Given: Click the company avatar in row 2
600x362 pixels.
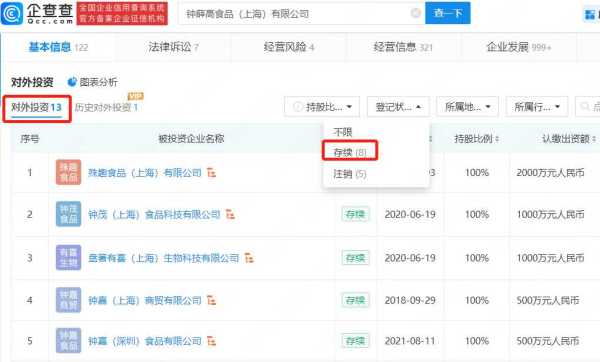Looking at the screenshot, I should [68, 214].
